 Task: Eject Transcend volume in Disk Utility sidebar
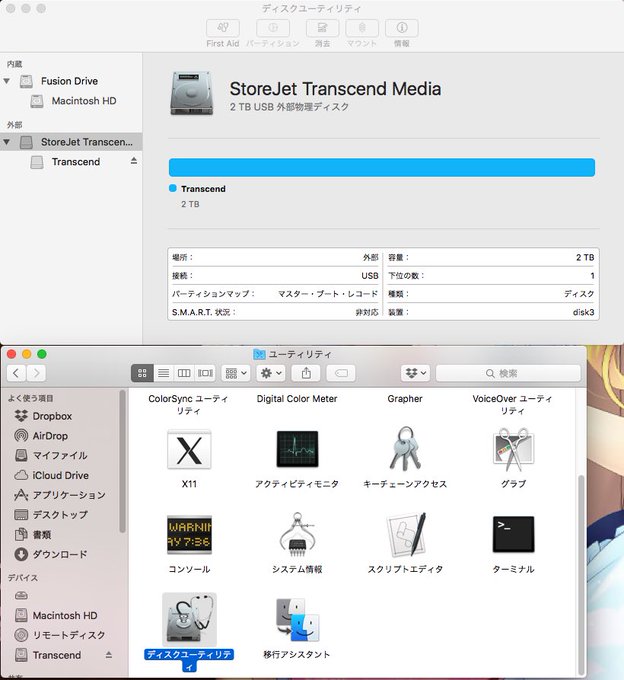coord(134,161)
